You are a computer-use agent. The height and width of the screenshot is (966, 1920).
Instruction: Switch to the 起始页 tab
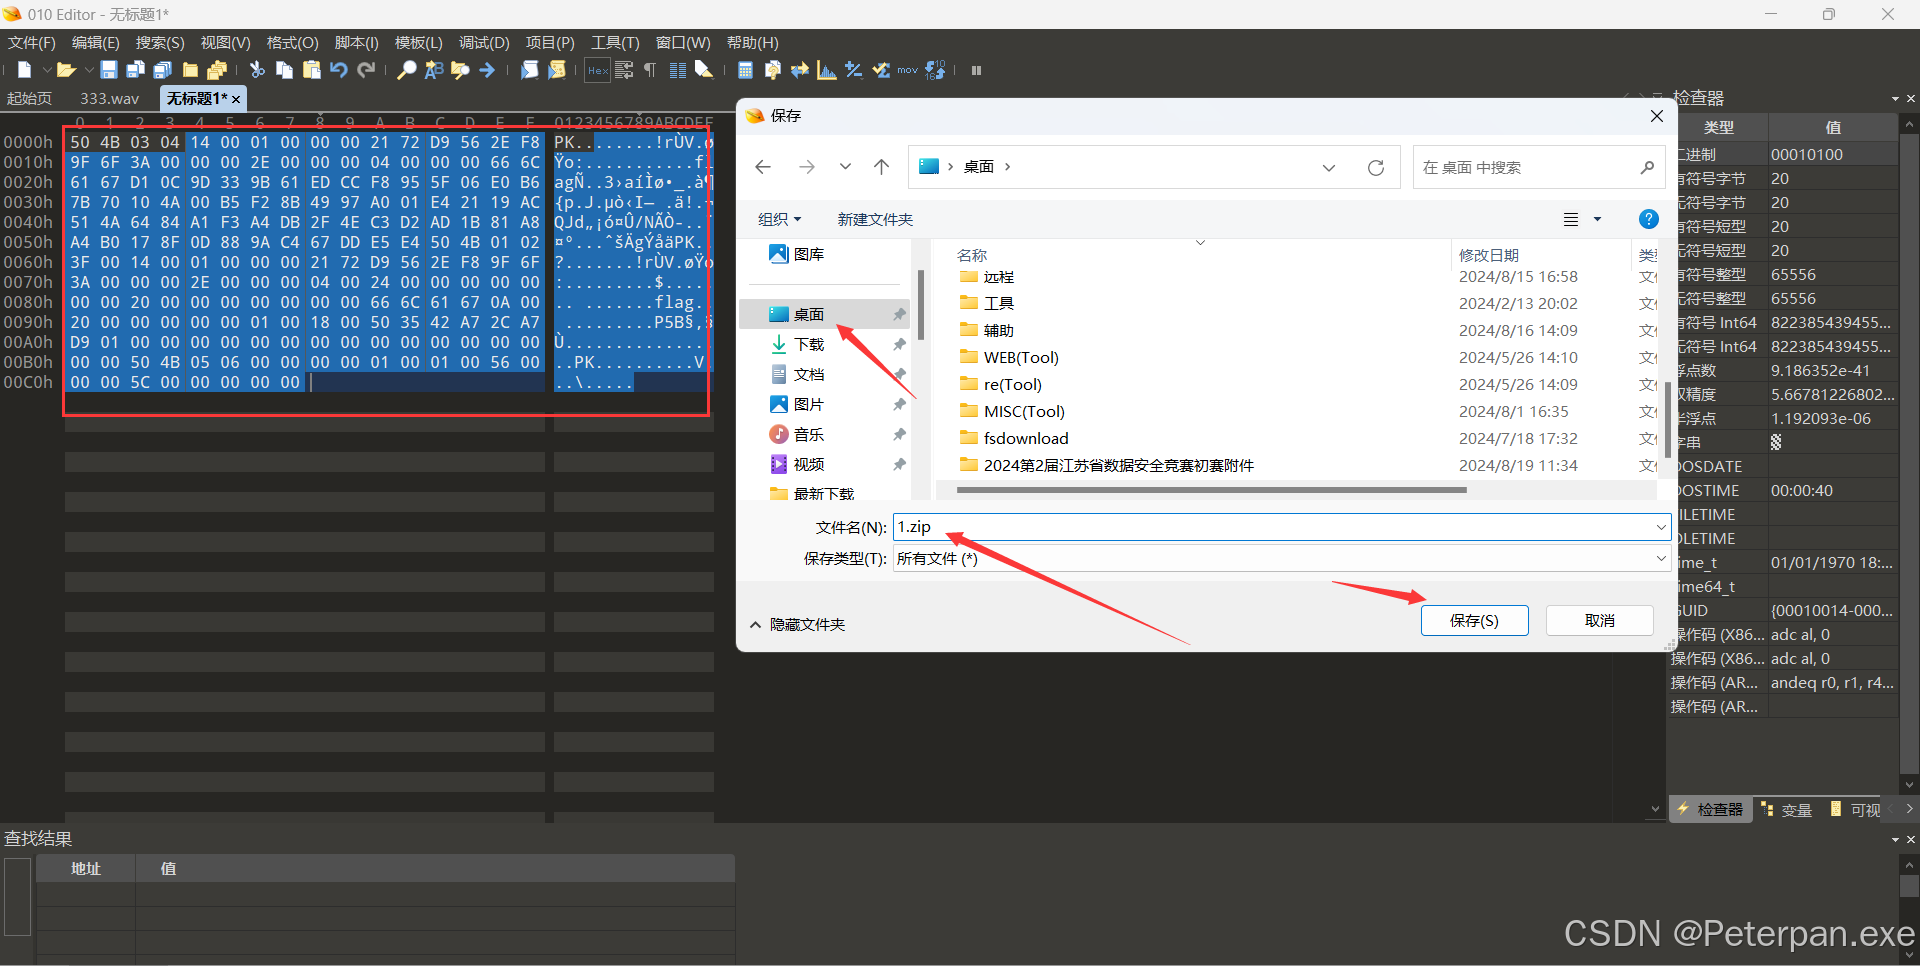(29, 98)
